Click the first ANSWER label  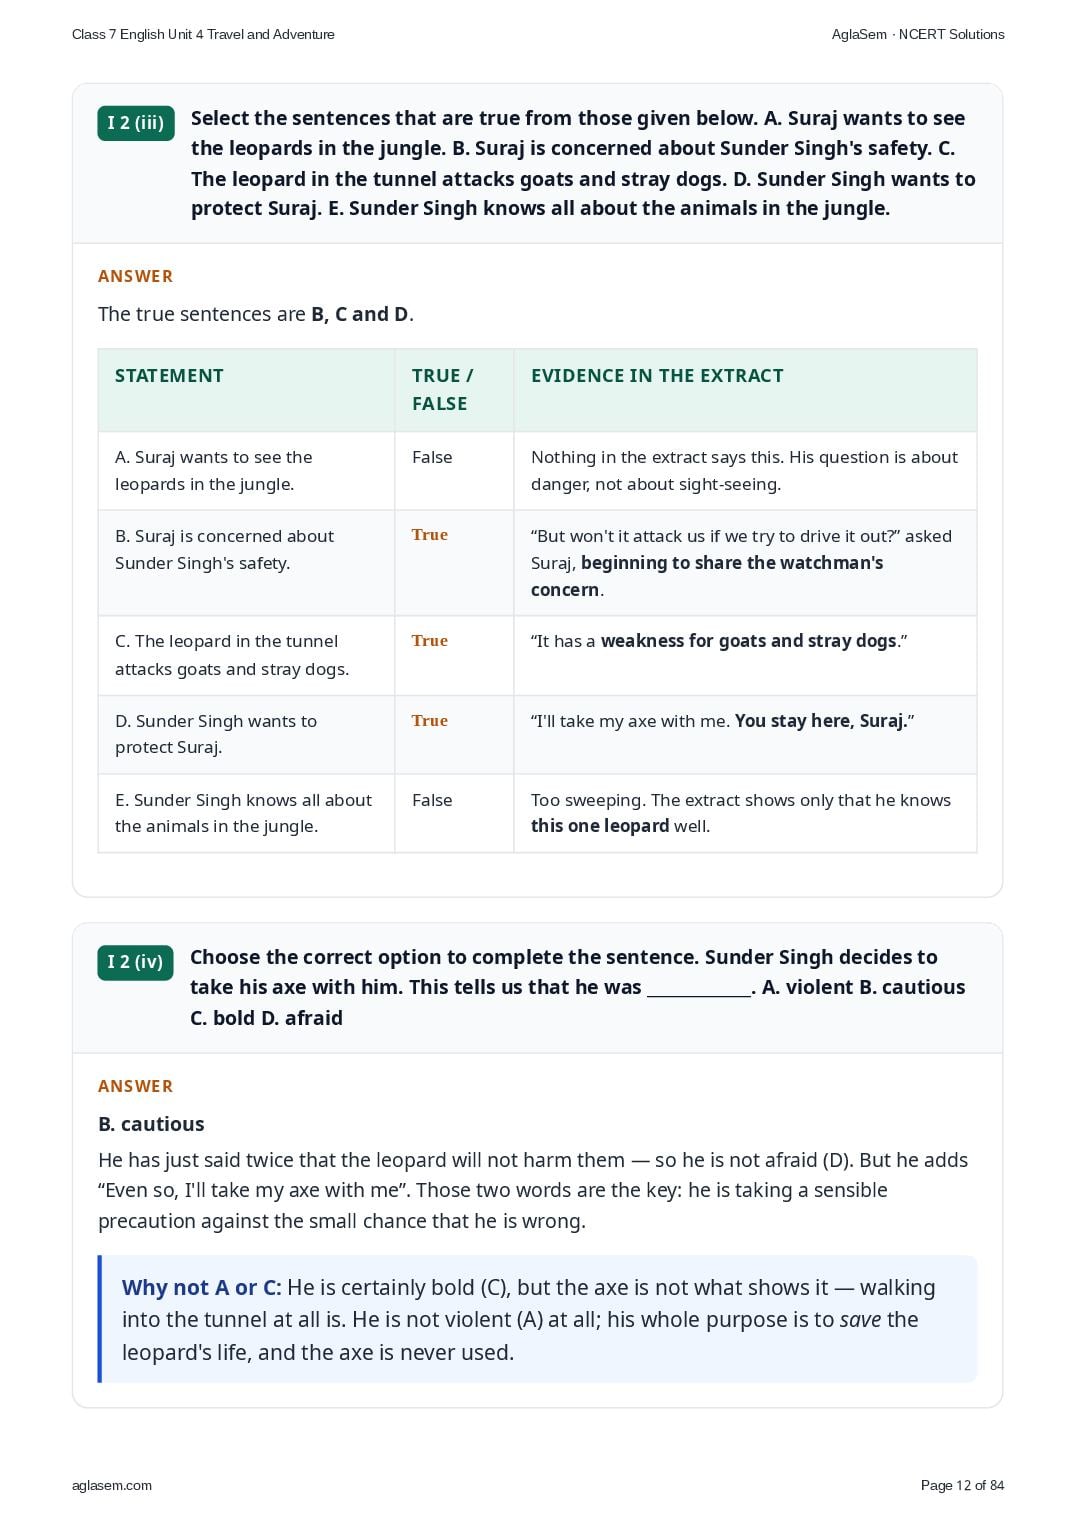point(135,276)
